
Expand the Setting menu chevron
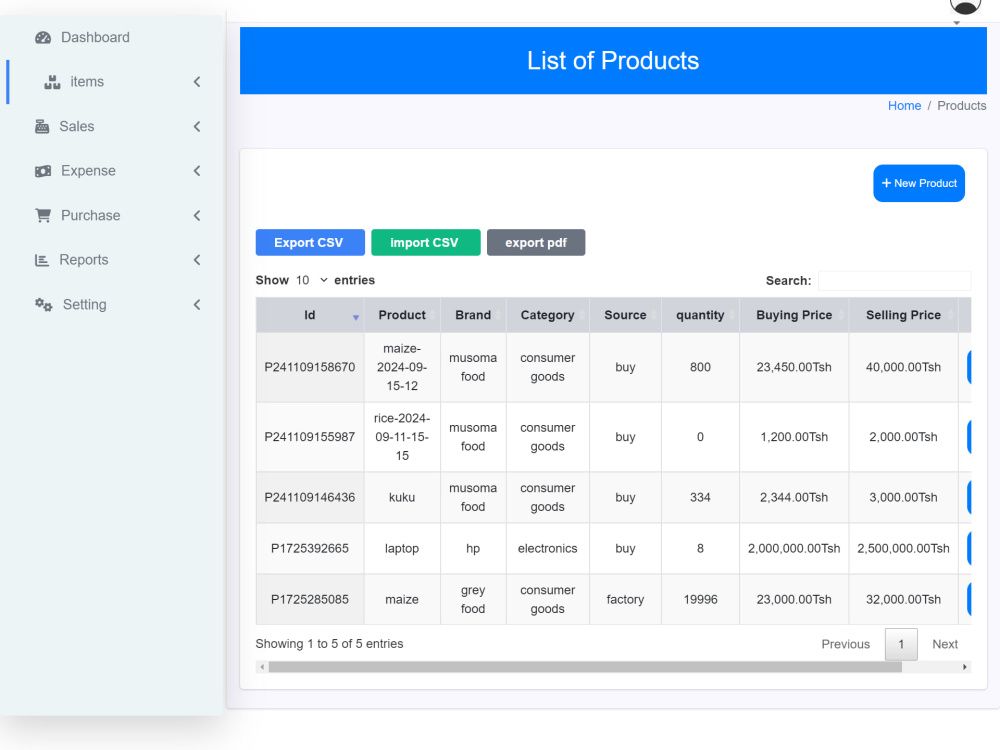tap(197, 305)
